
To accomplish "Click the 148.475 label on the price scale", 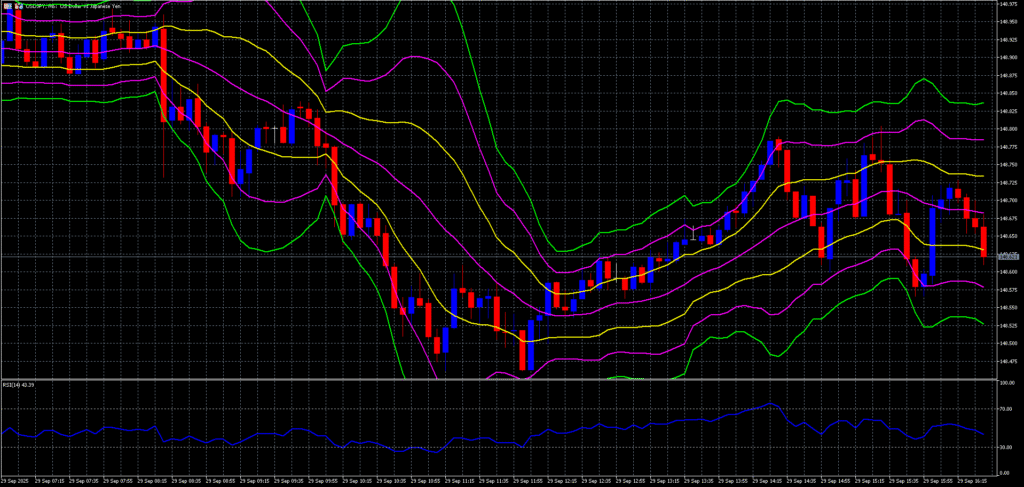I will [1009, 361].
